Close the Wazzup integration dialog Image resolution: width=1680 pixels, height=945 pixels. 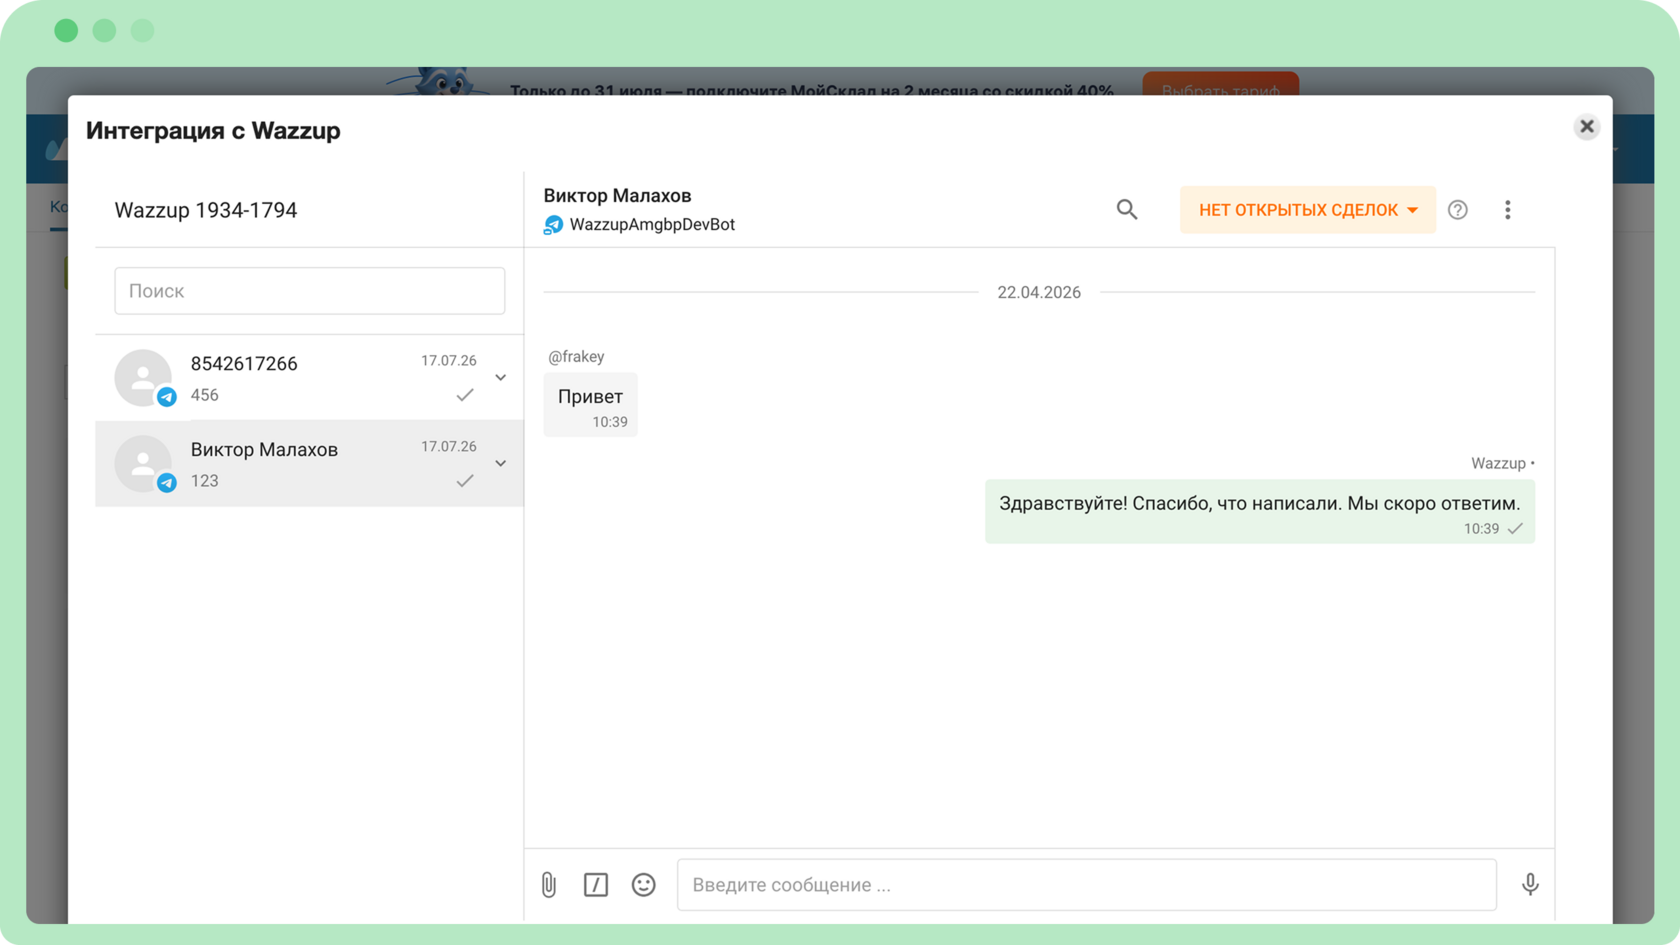1586,127
